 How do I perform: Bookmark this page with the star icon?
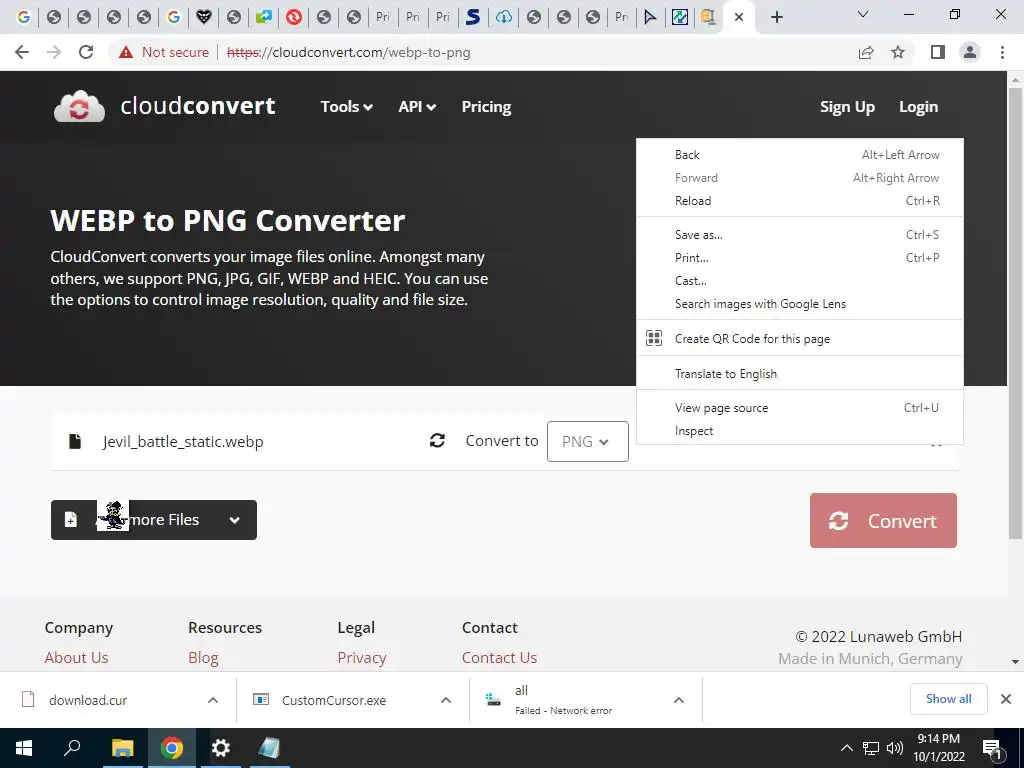click(x=898, y=52)
